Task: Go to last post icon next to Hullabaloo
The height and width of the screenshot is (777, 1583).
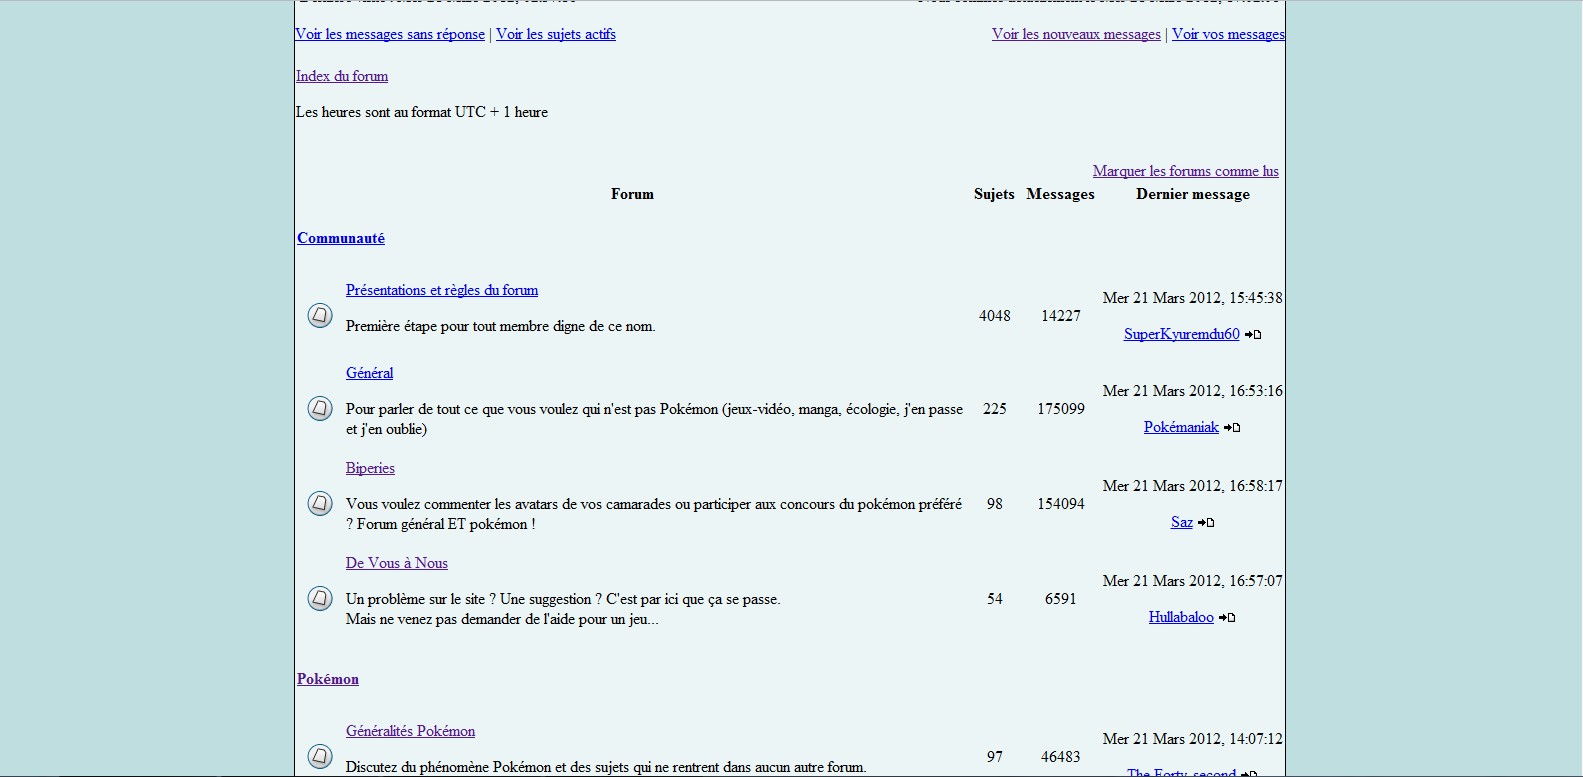Action: point(1227,618)
